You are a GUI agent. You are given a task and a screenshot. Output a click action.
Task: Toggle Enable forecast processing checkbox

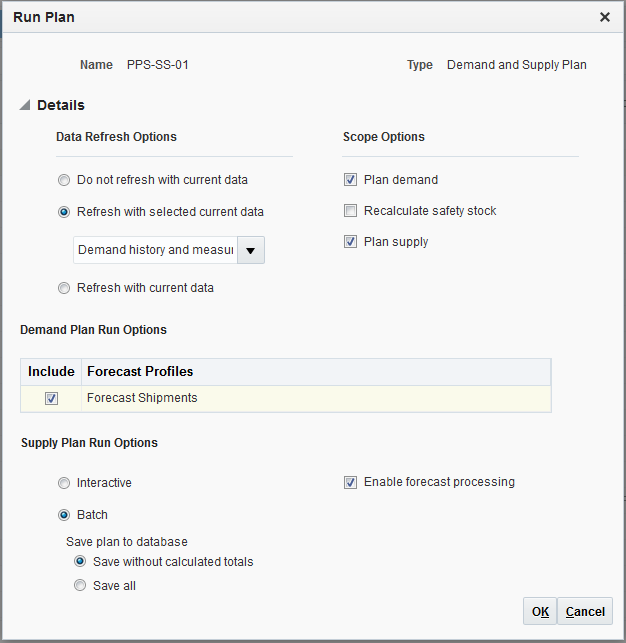(350, 482)
